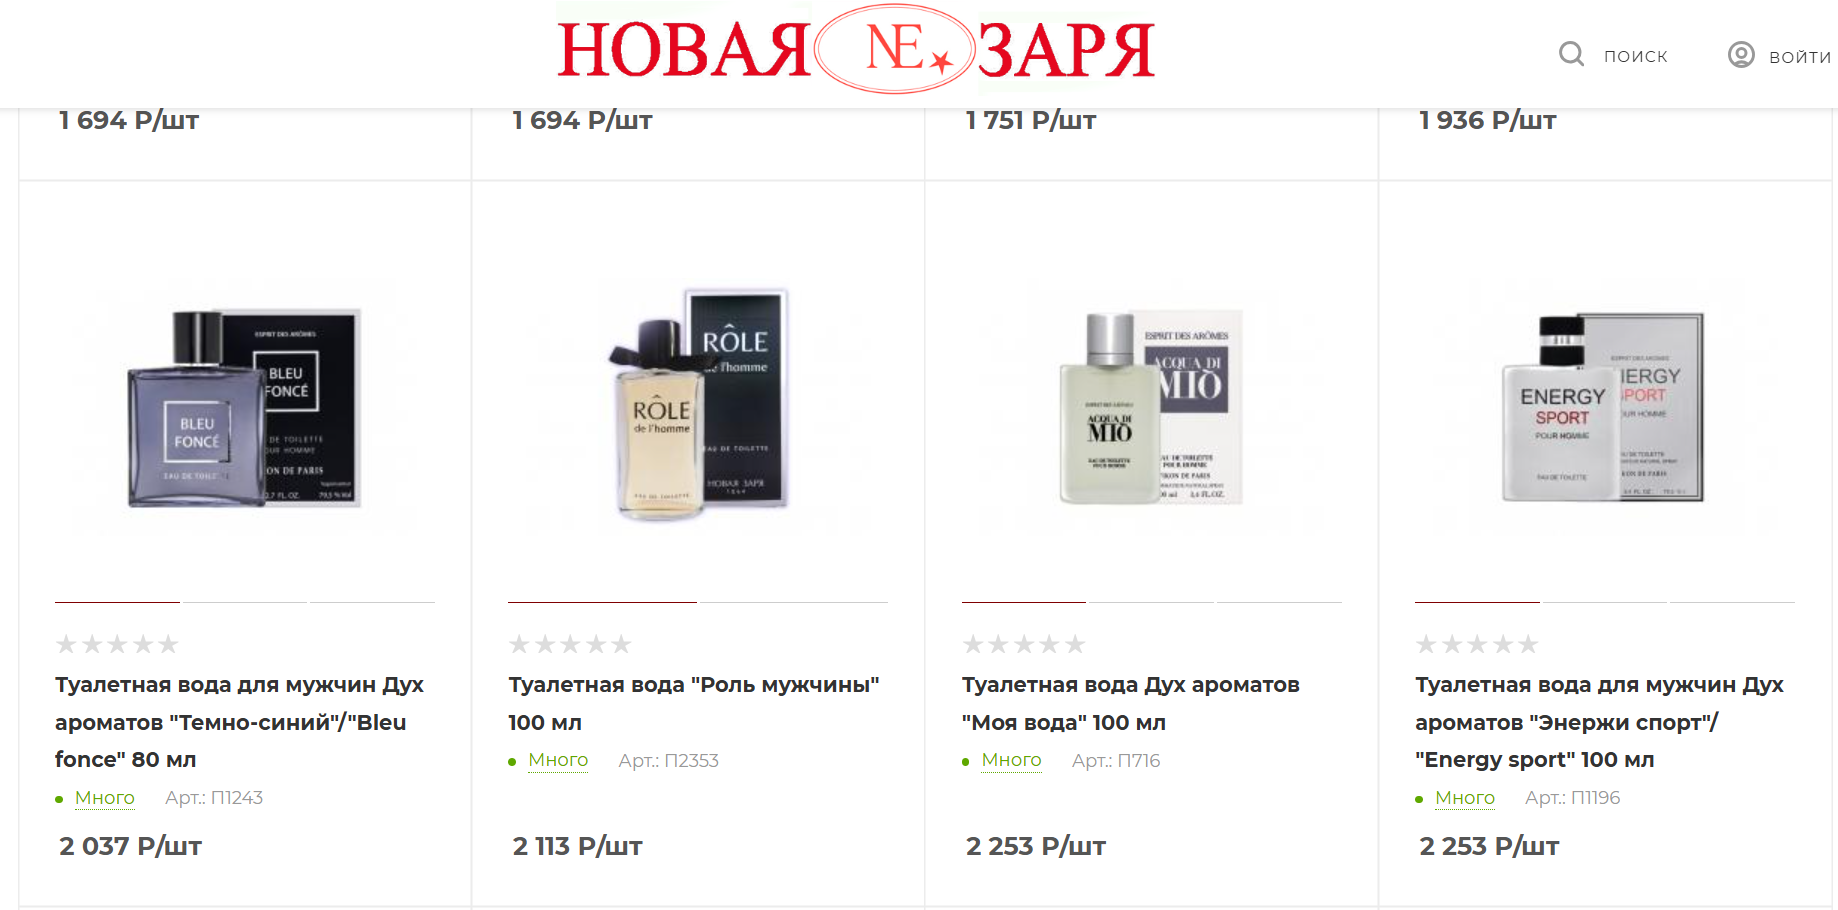Image resolution: width=1838 pixels, height=910 pixels.
Task: Open product title "Энержи спорт" 100 мл
Action: (1599, 722)
